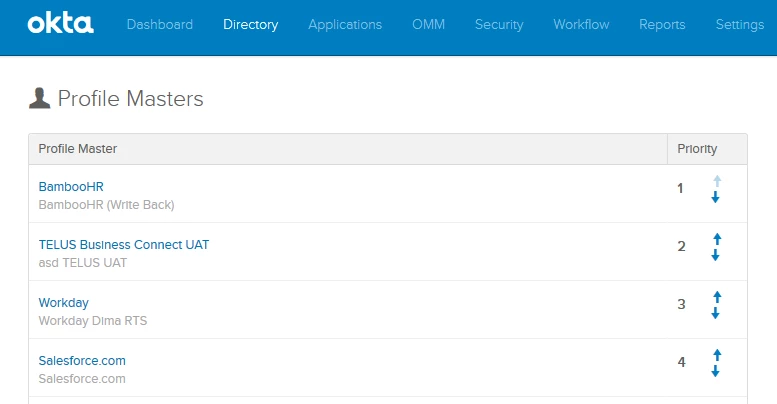Move BambooHR priority down
Viewport: 777px width, 404px height.
point(716,197)
